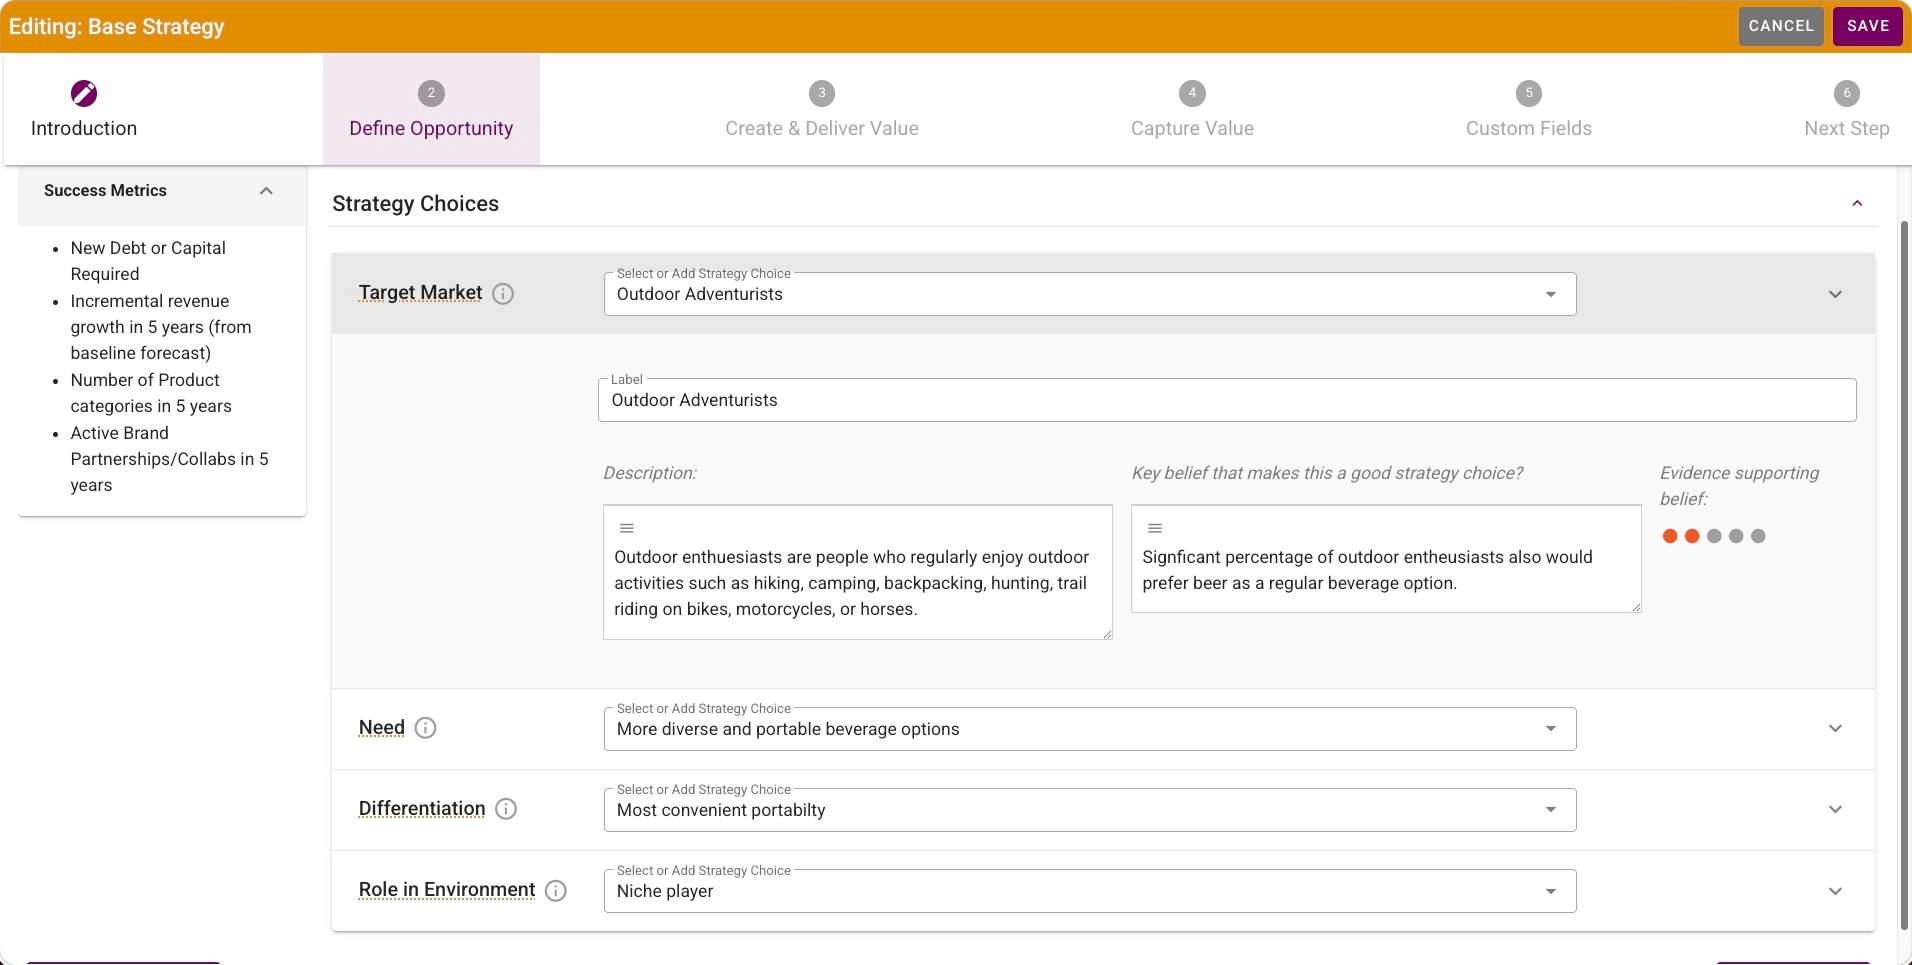1912x965 pixels.
Task: Click step 4 circle icon
Action: [x=1192, y=93]
